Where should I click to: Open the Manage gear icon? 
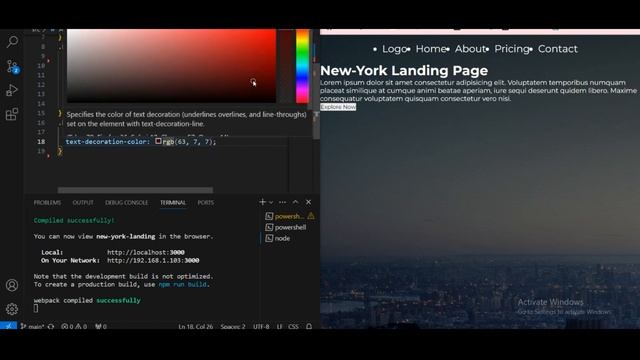pyautogui.click(x=12, y=309)
